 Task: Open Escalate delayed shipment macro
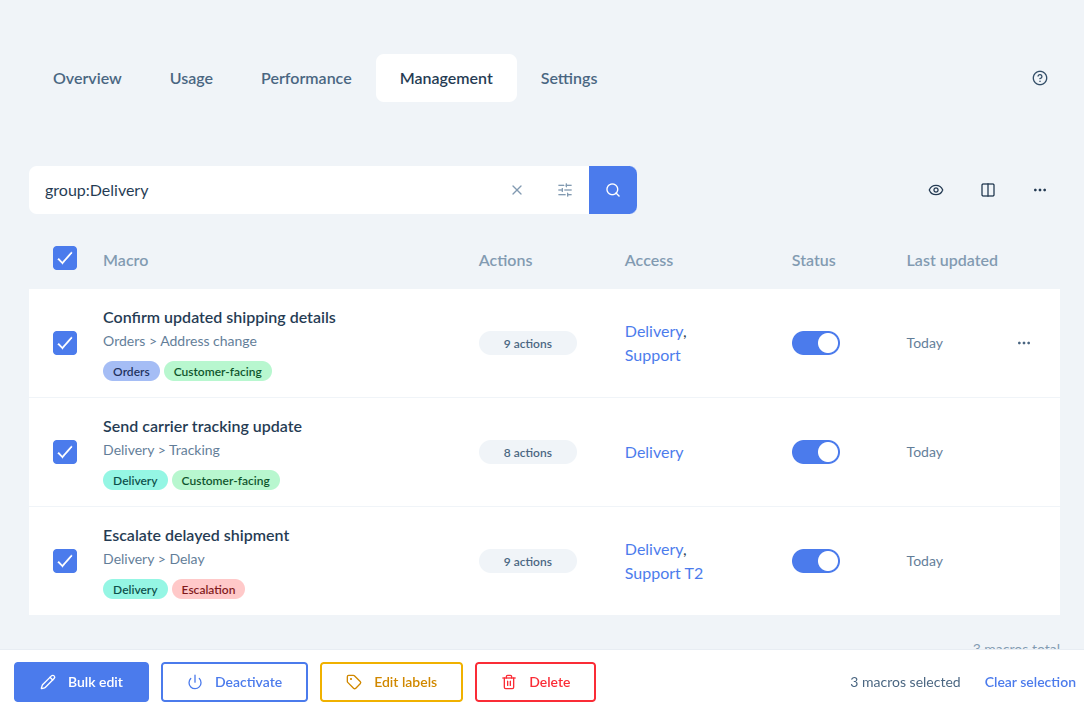point(196,535)
